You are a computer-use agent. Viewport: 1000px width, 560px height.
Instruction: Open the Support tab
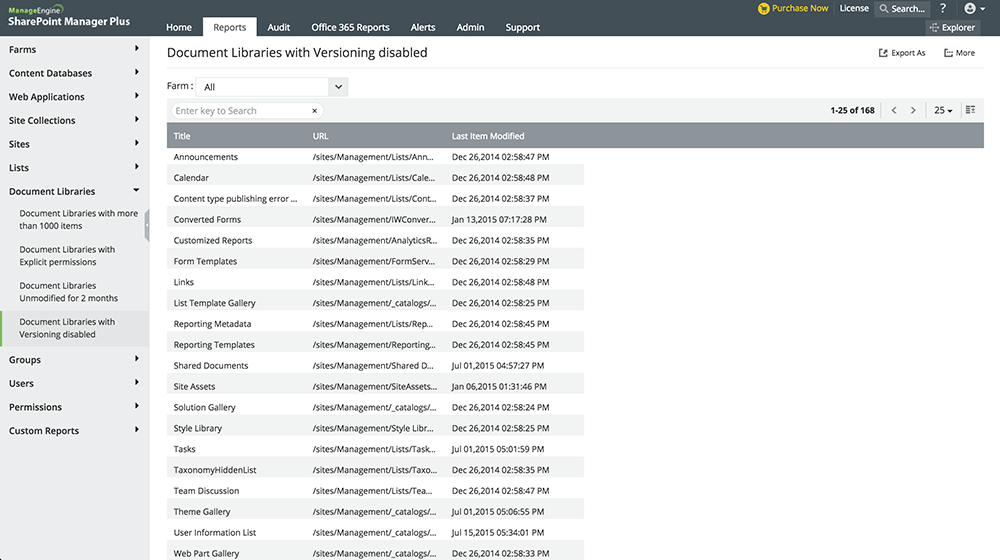[522, 27]
